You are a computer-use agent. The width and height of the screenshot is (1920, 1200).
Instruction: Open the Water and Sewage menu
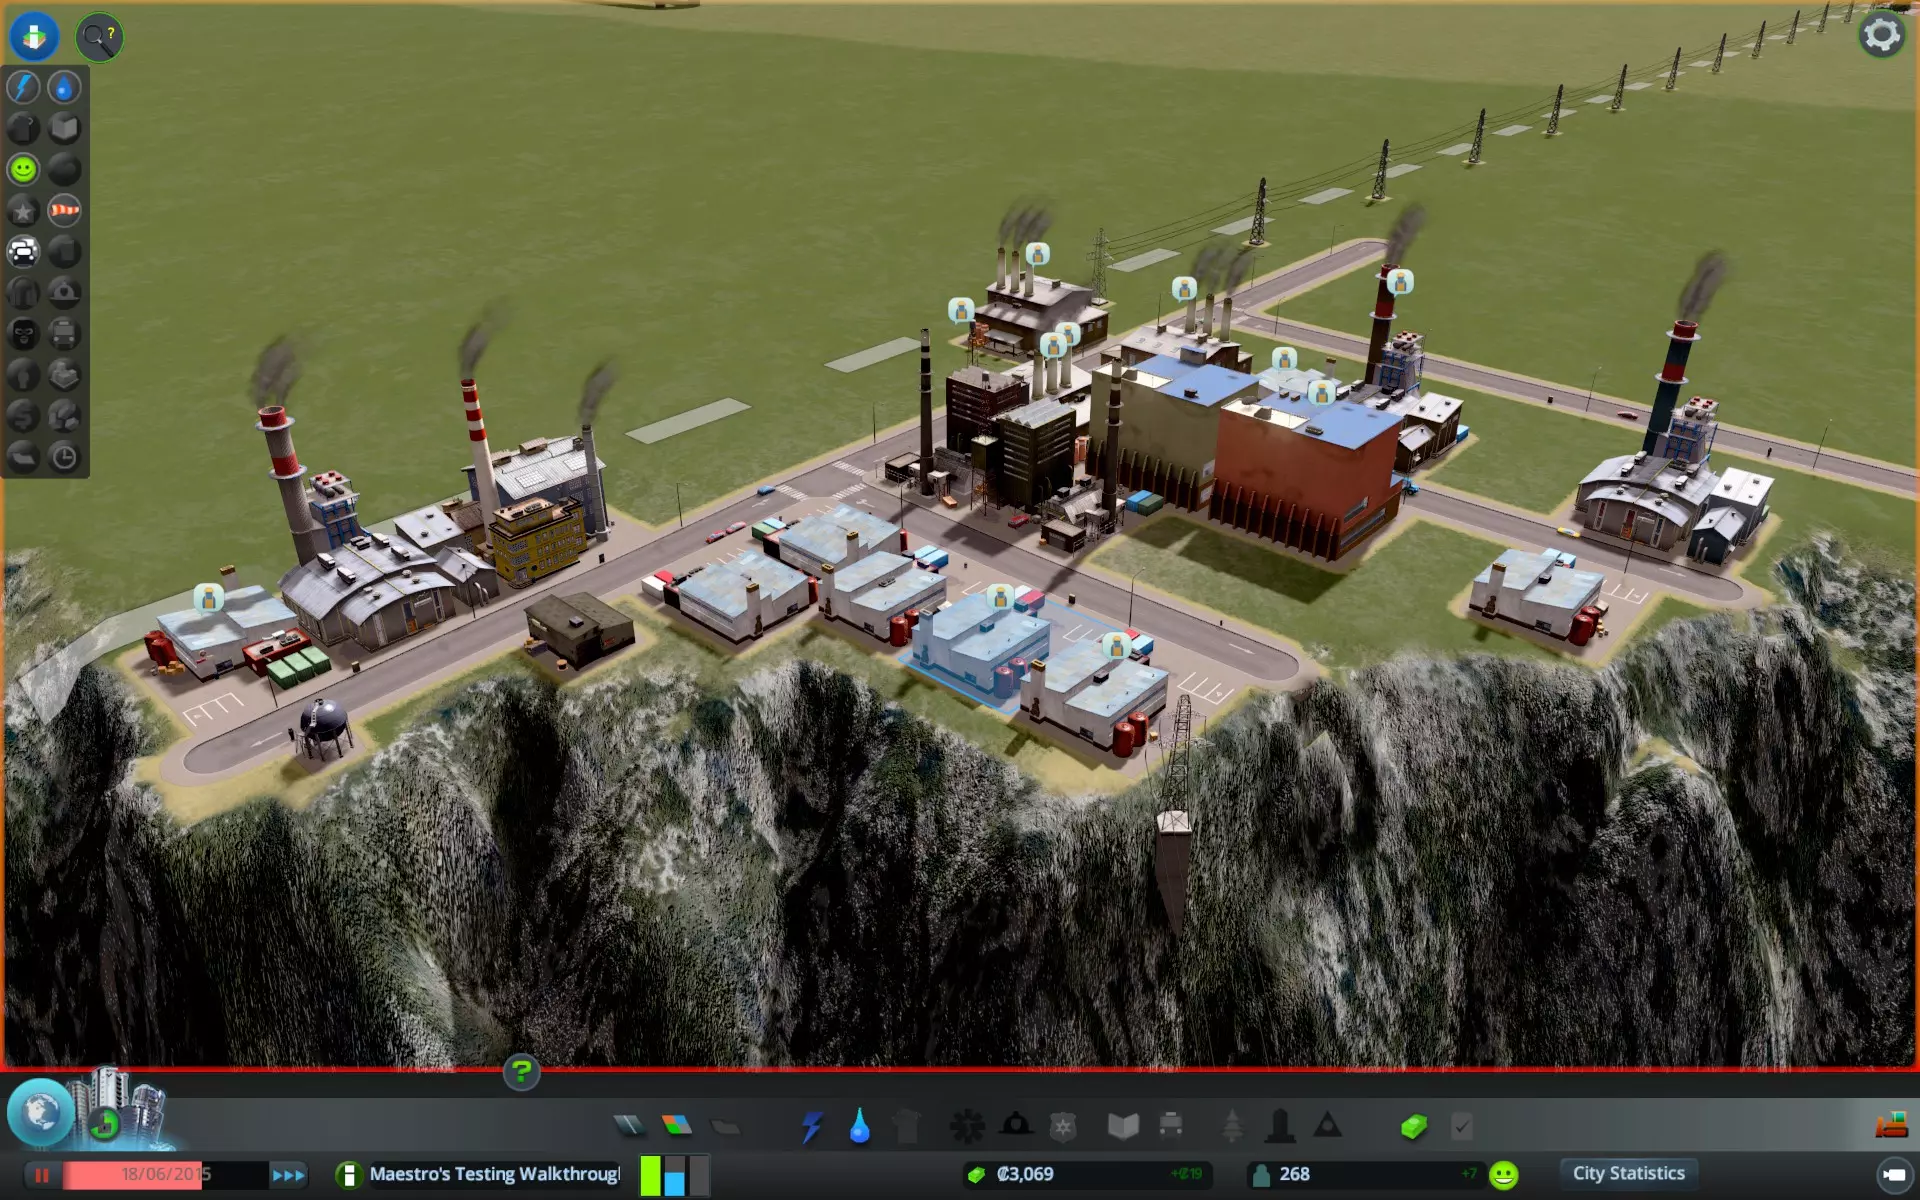click(x=859, y=1127)
